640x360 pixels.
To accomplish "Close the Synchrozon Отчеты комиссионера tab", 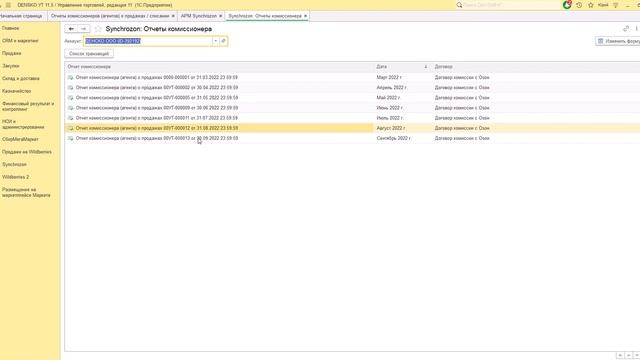I will [x=305, y=16].
